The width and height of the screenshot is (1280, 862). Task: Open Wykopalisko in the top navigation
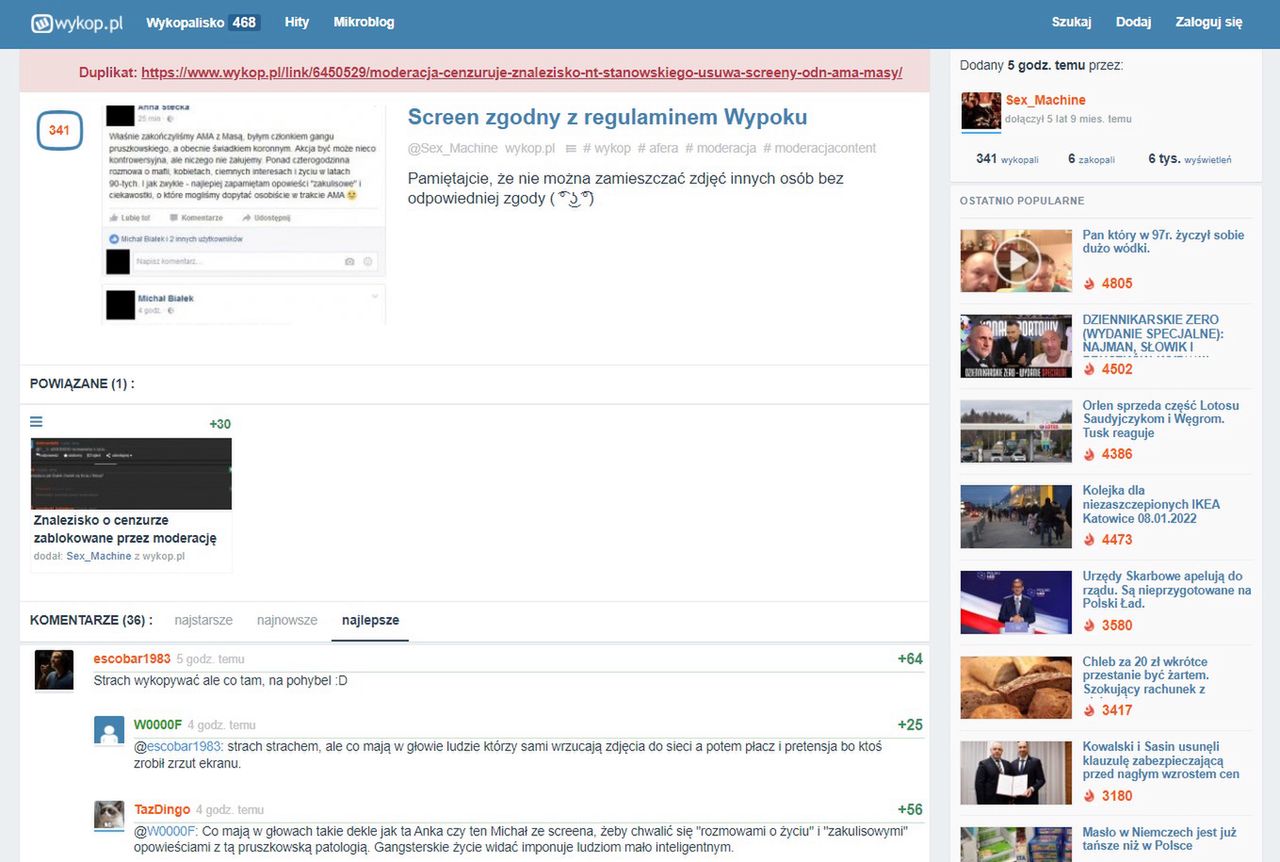[x=185, y=22]
